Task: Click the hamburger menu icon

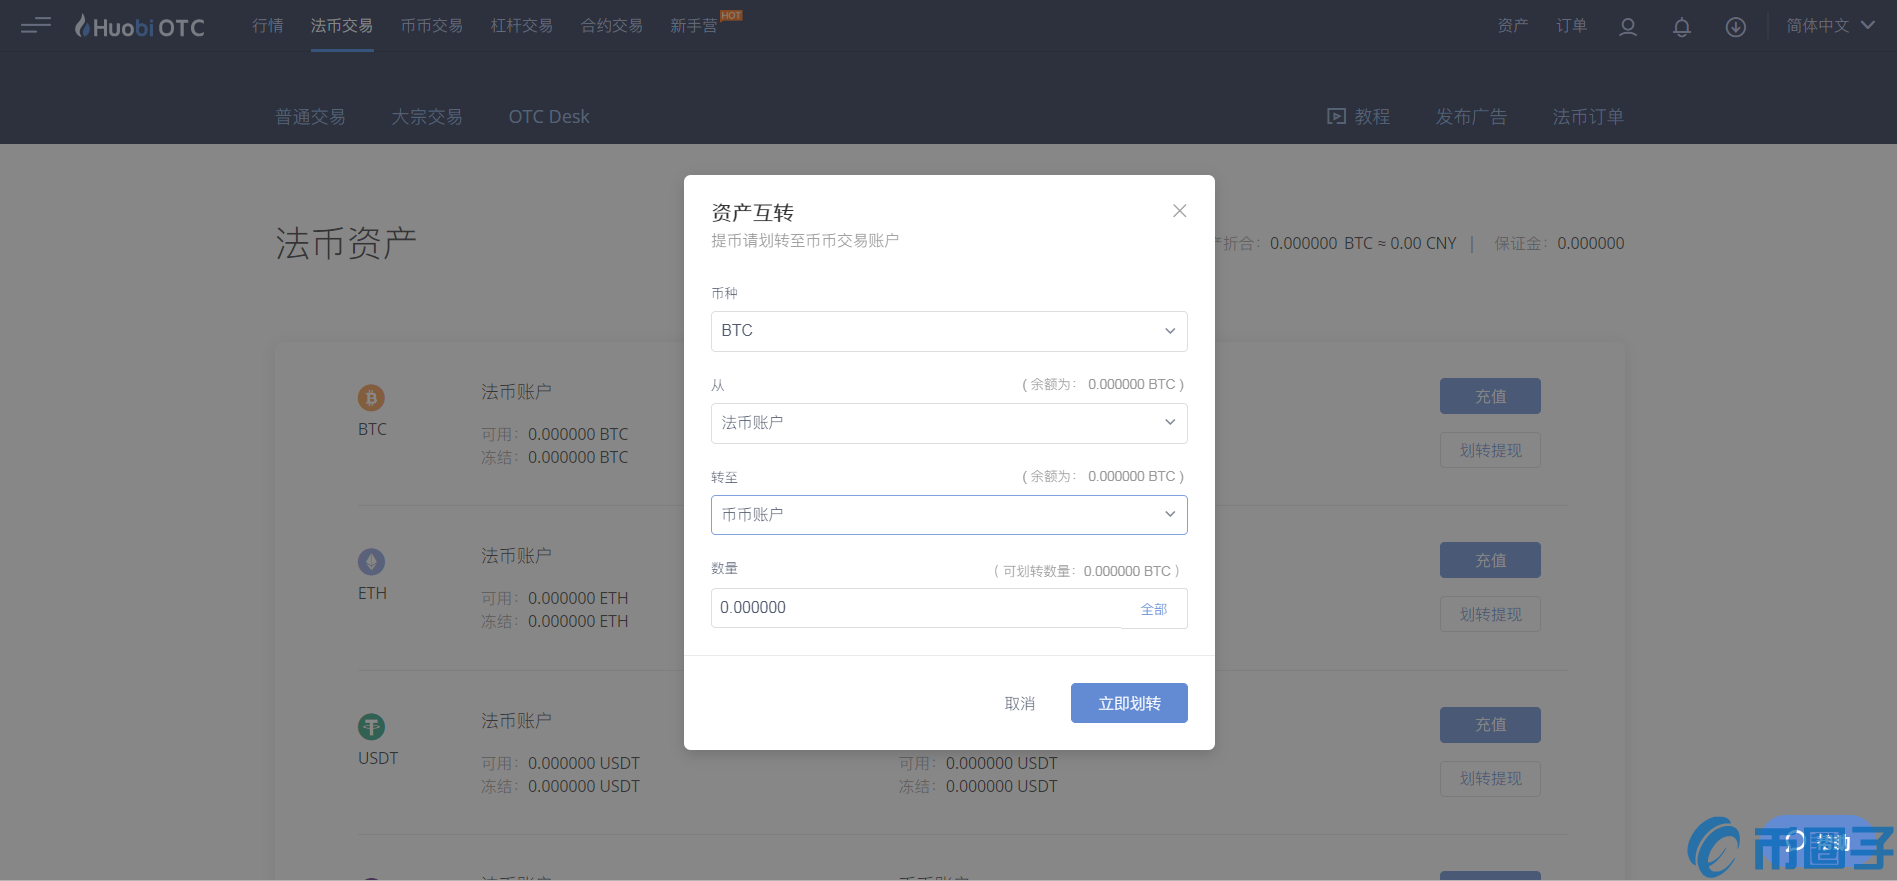Action: (35, 25)
